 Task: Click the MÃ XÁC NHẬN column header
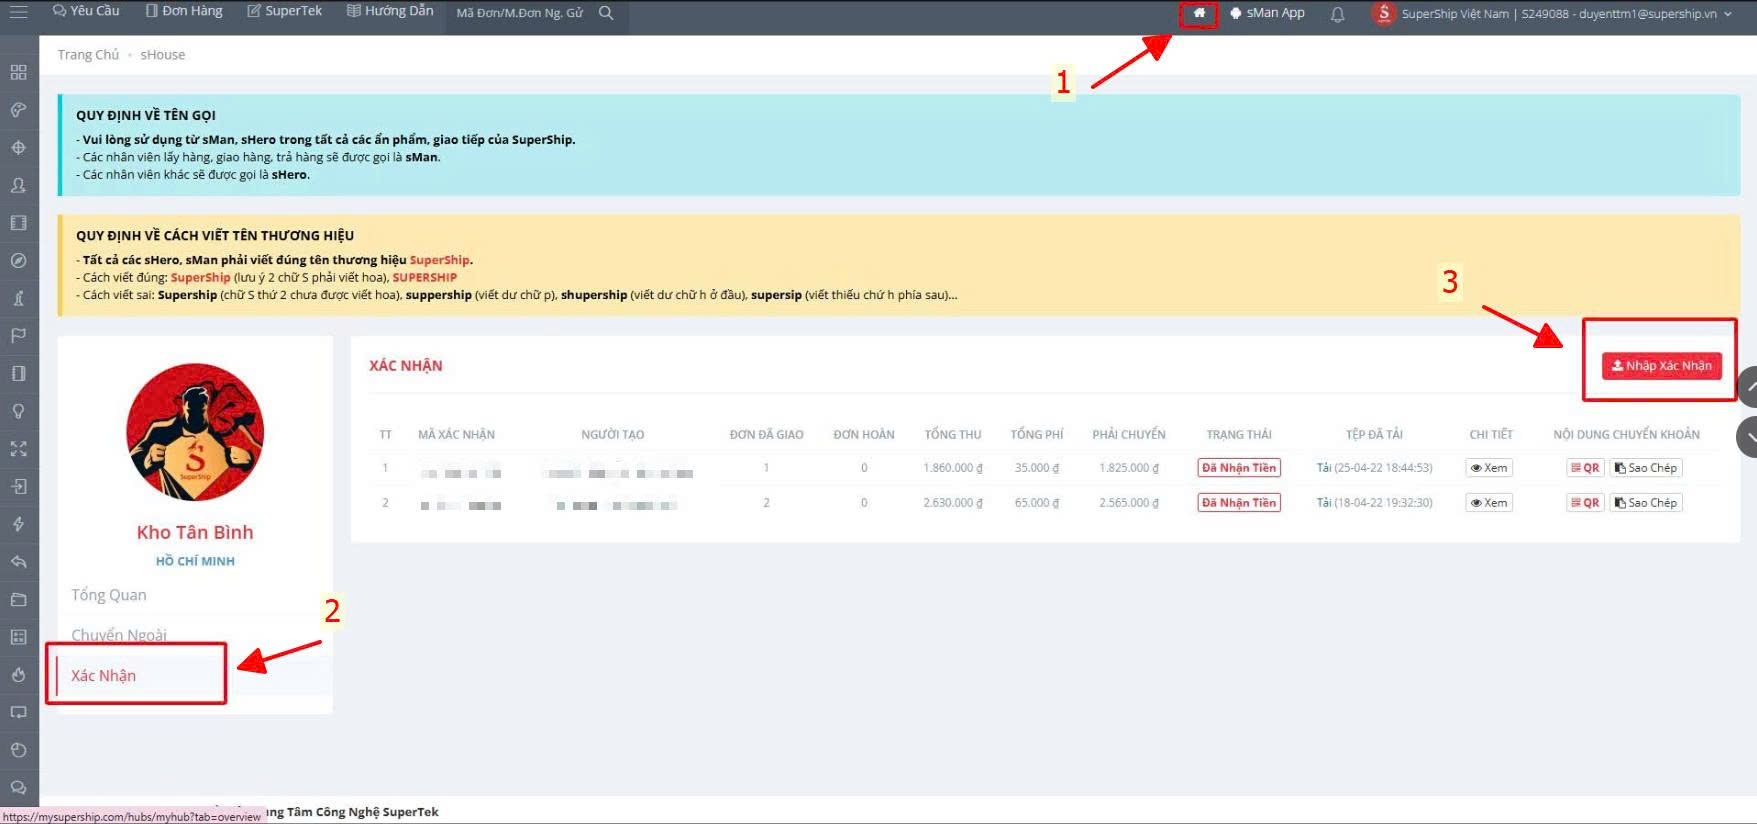coord(456,435)
